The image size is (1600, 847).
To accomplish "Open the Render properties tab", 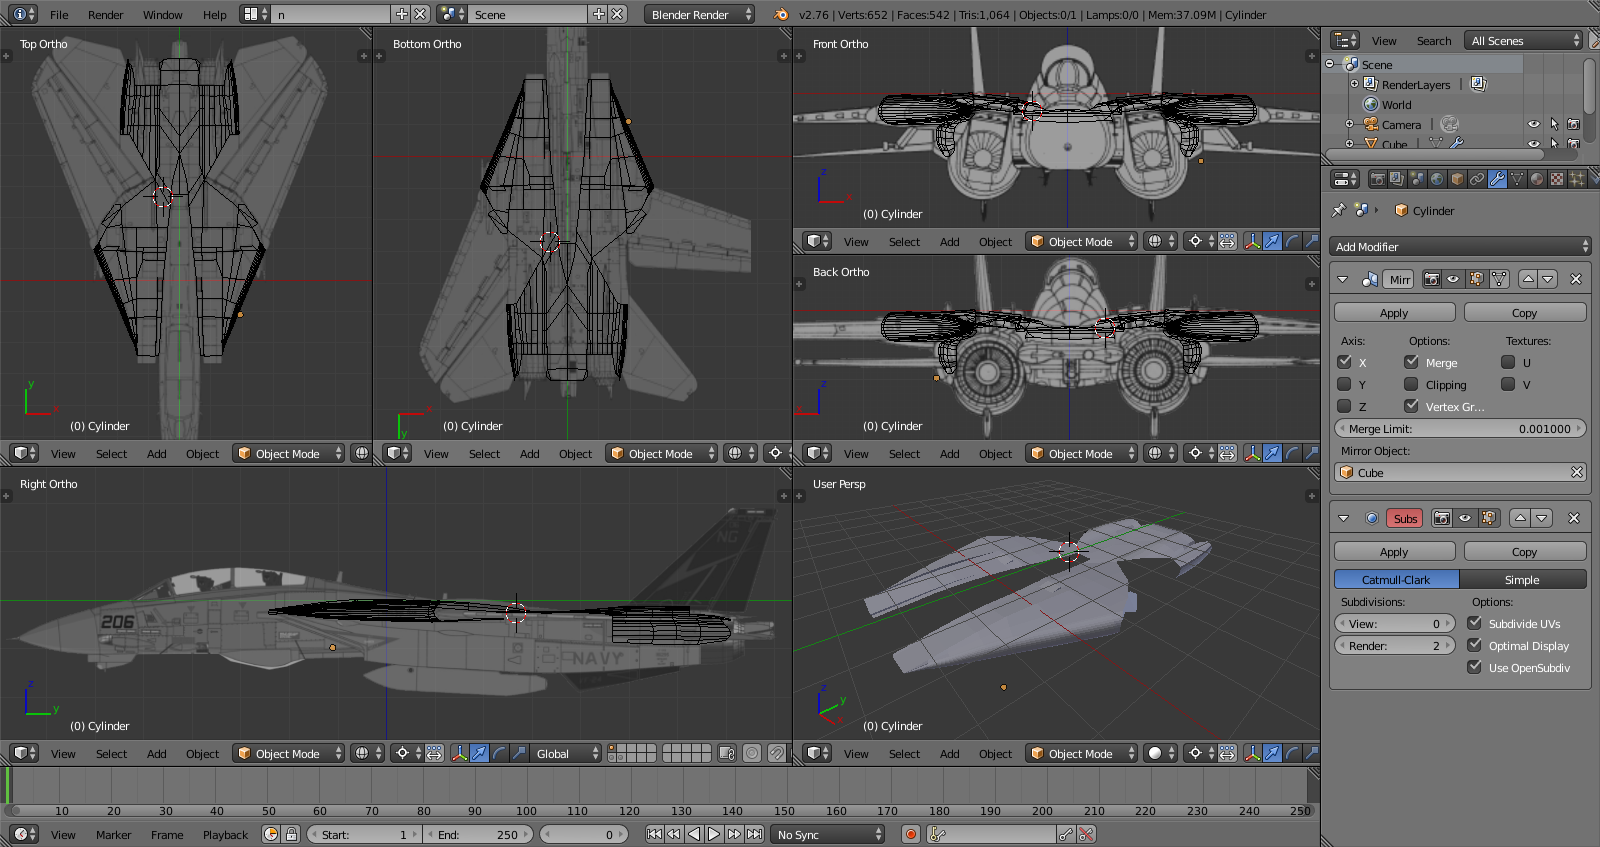I will (1378, 179).
